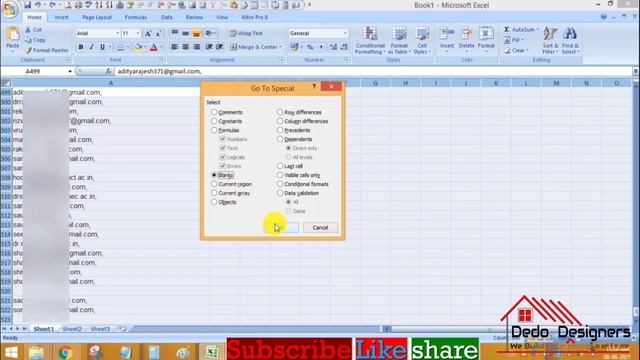Click the Copy button in Clipboard
Viewport: 640px width, 360px height.
coord(35,40)
